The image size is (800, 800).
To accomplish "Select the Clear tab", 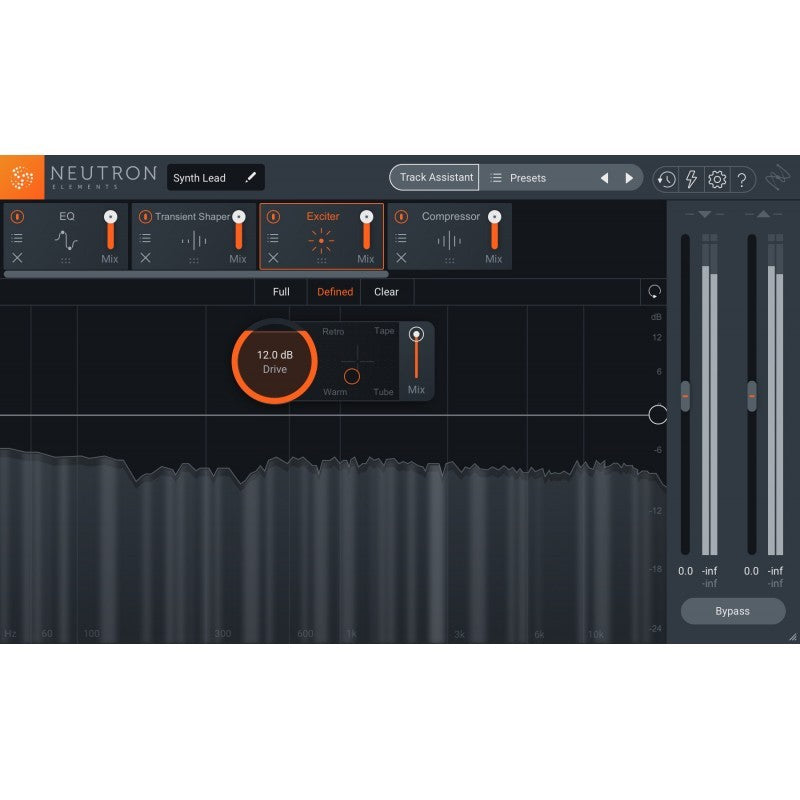I will (386, 292).
